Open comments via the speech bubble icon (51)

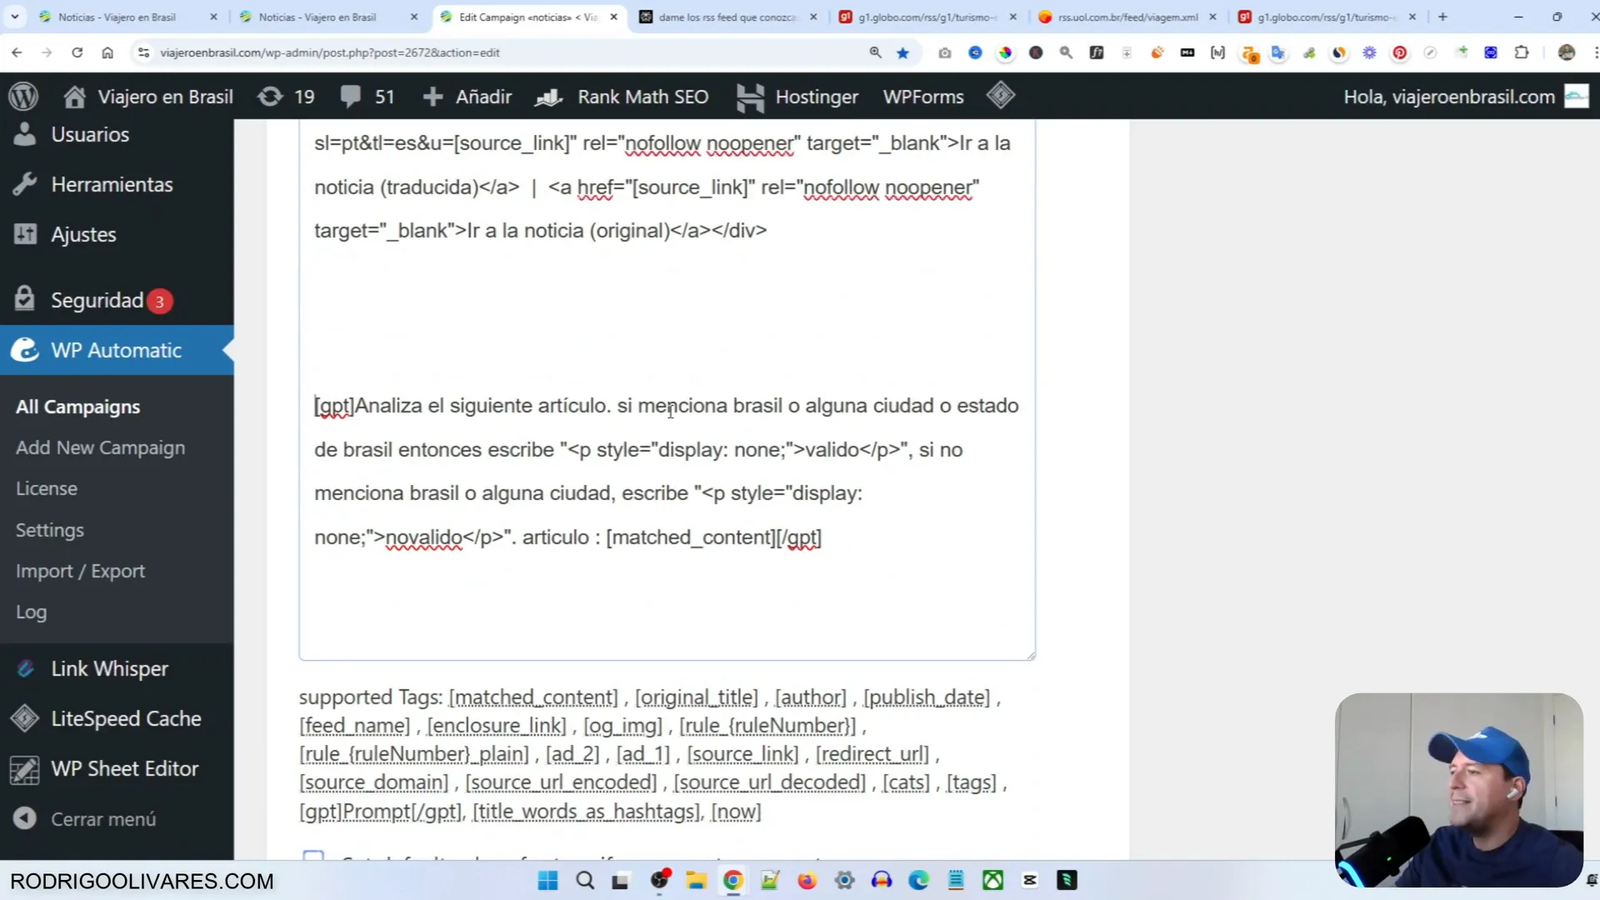[366, 96]
